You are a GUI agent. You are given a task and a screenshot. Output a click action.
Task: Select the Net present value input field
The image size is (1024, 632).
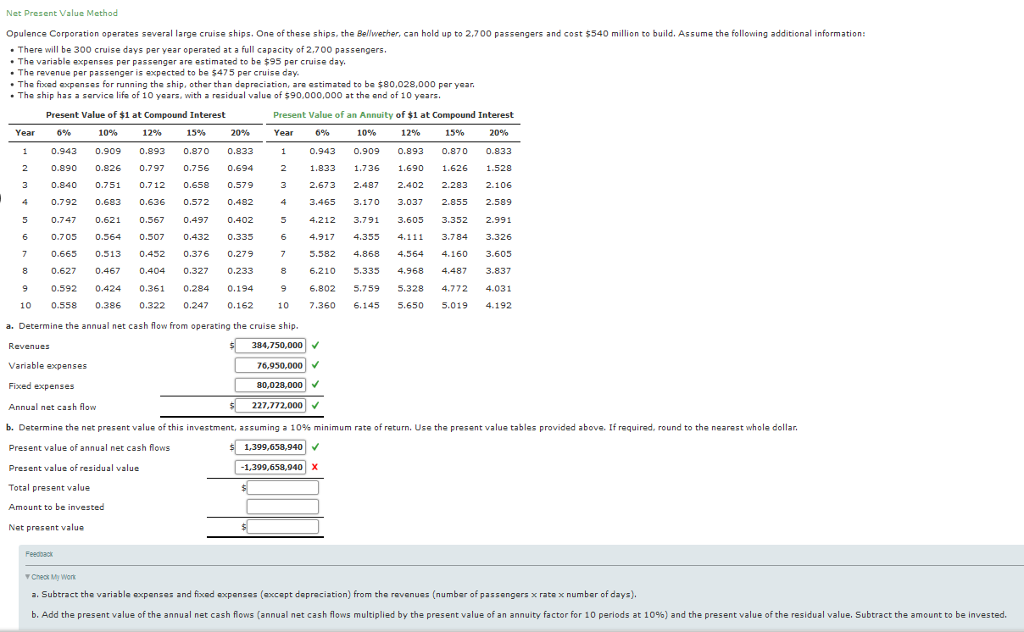click(x=283, y=527)
